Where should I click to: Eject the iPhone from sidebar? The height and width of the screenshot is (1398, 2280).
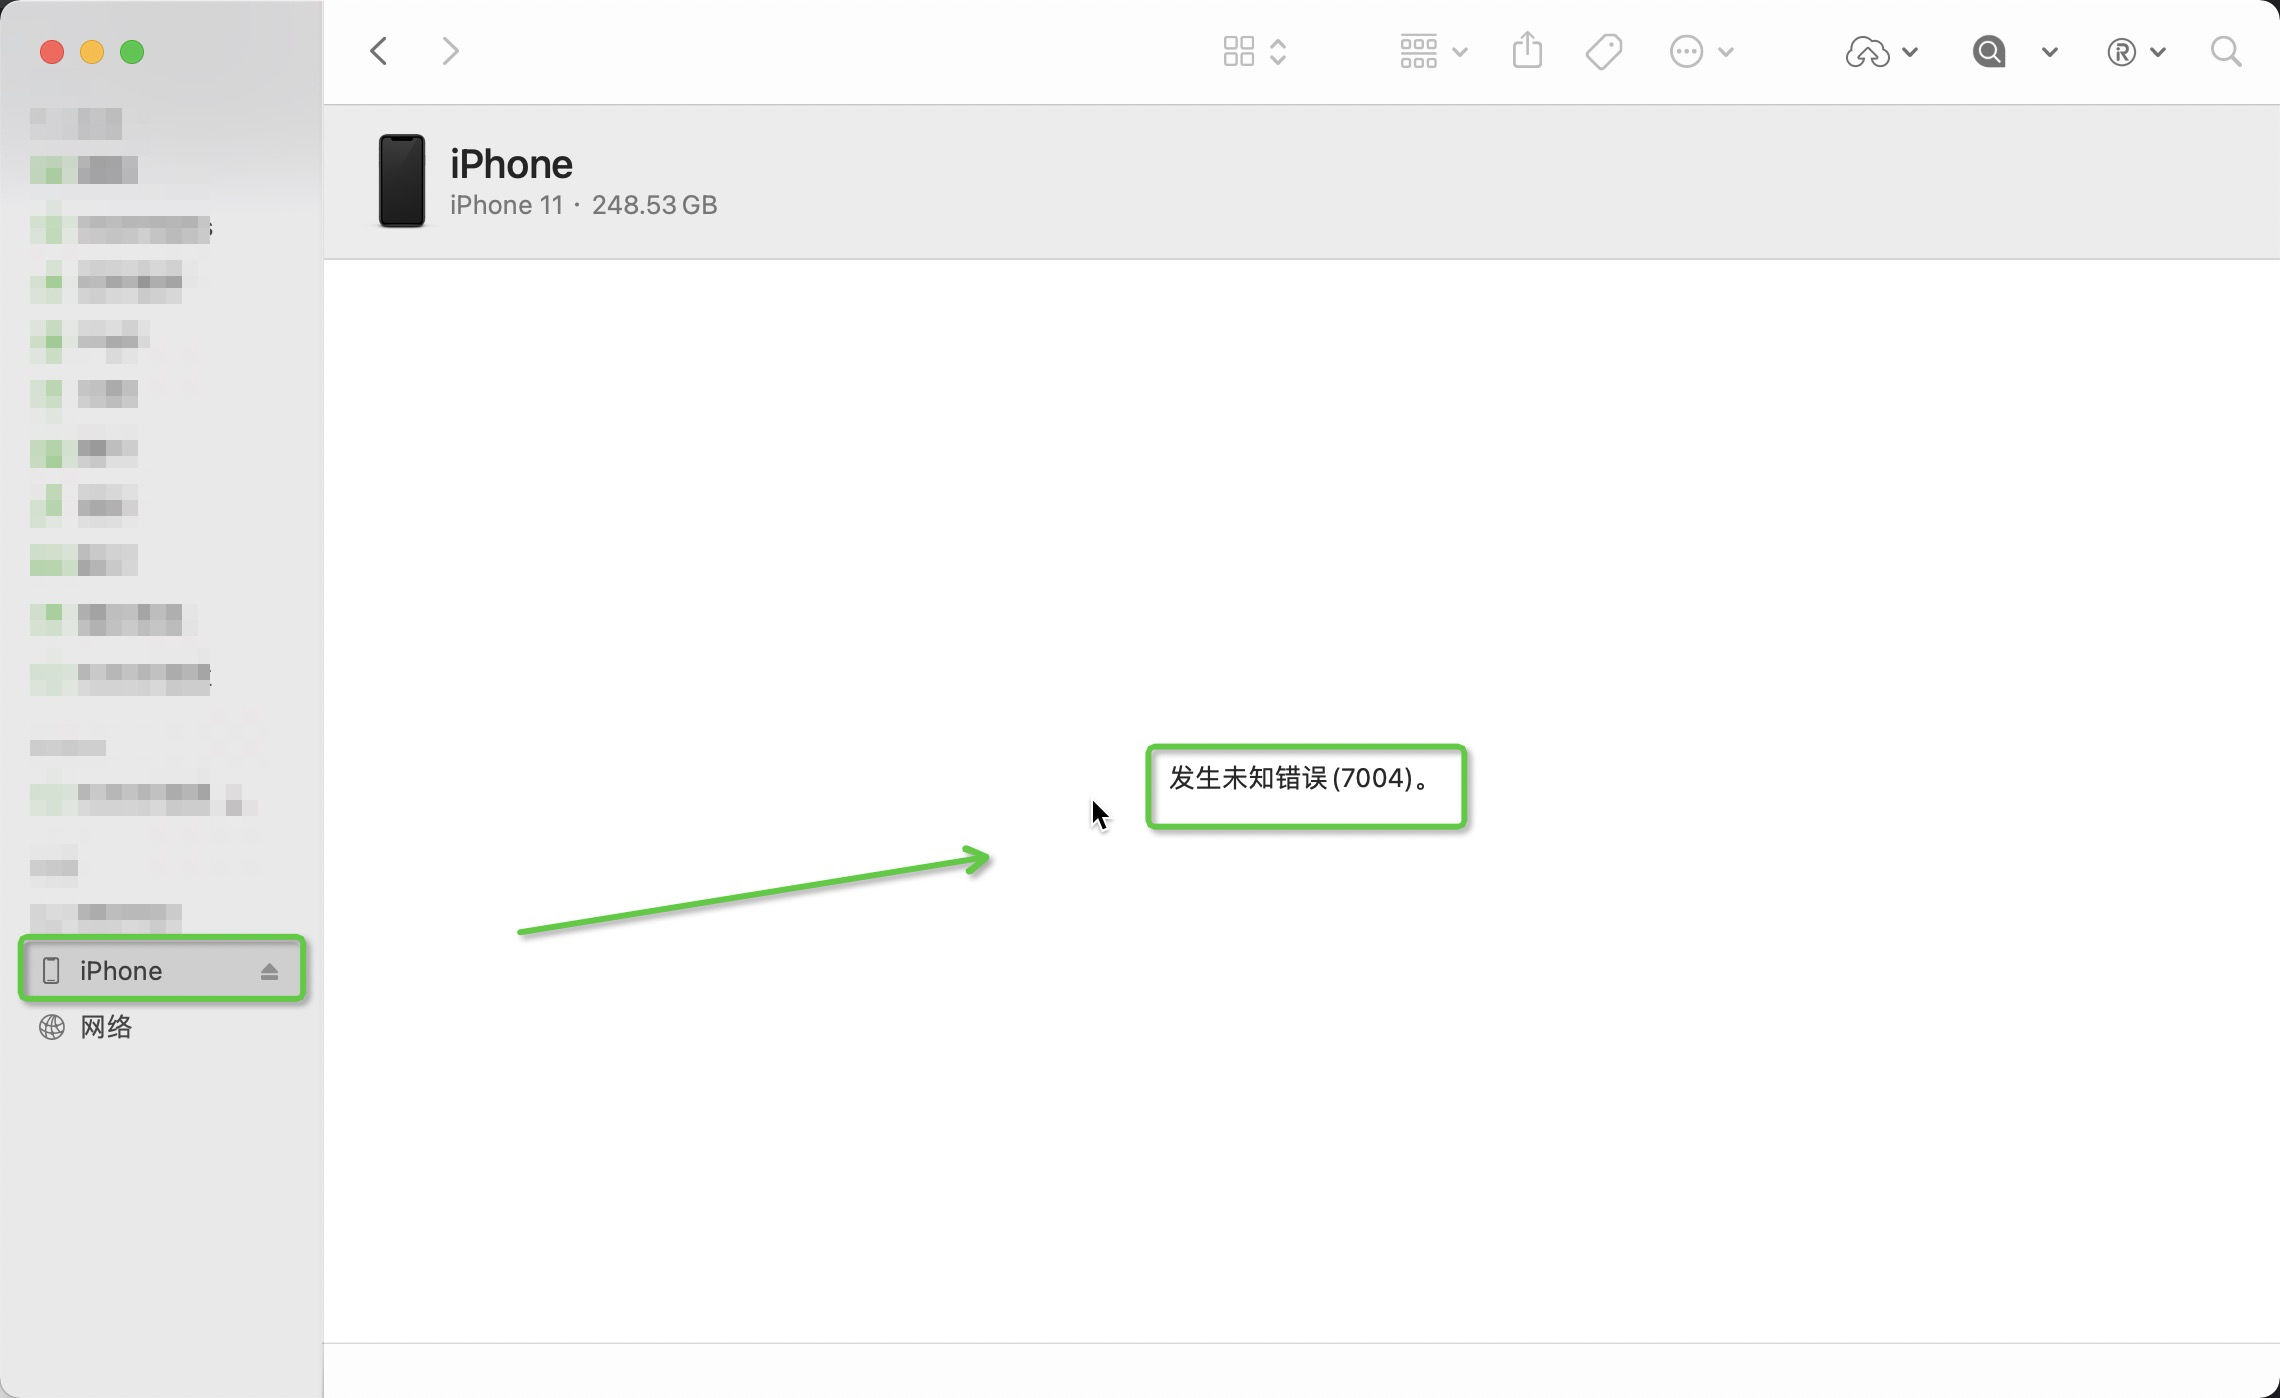[269, 971]
